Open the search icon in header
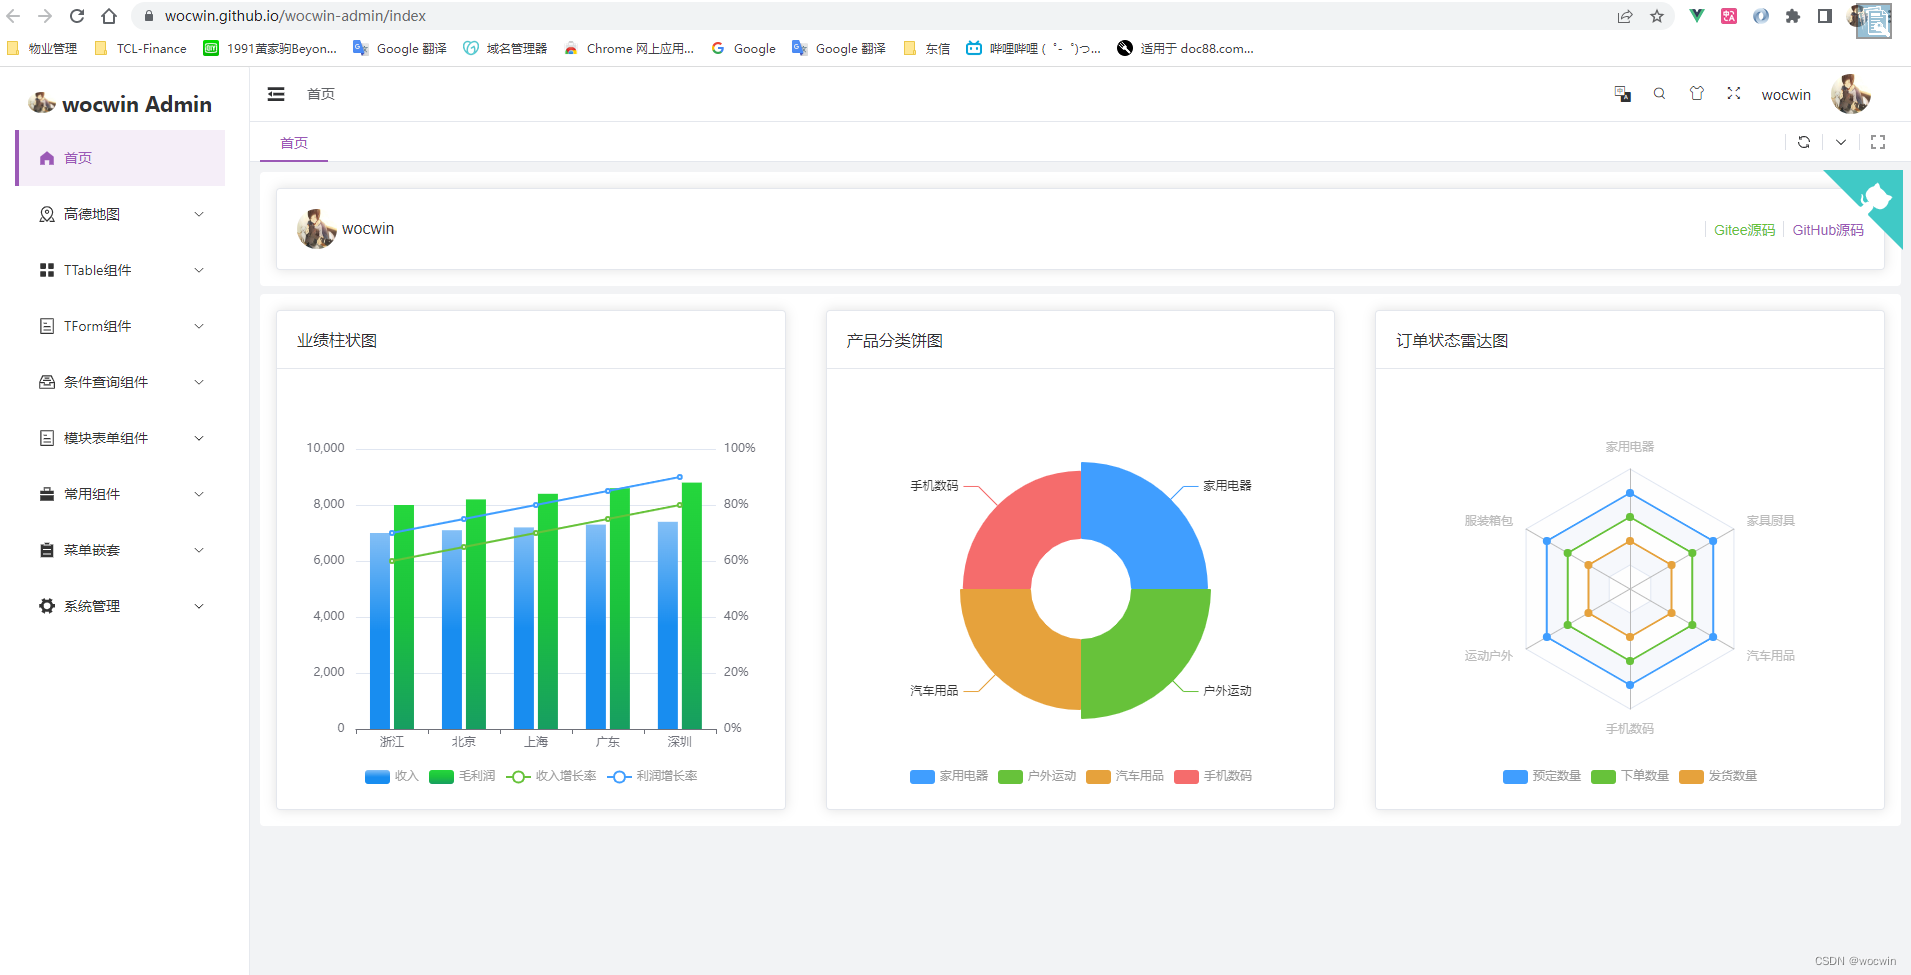 coord(1660,94)
